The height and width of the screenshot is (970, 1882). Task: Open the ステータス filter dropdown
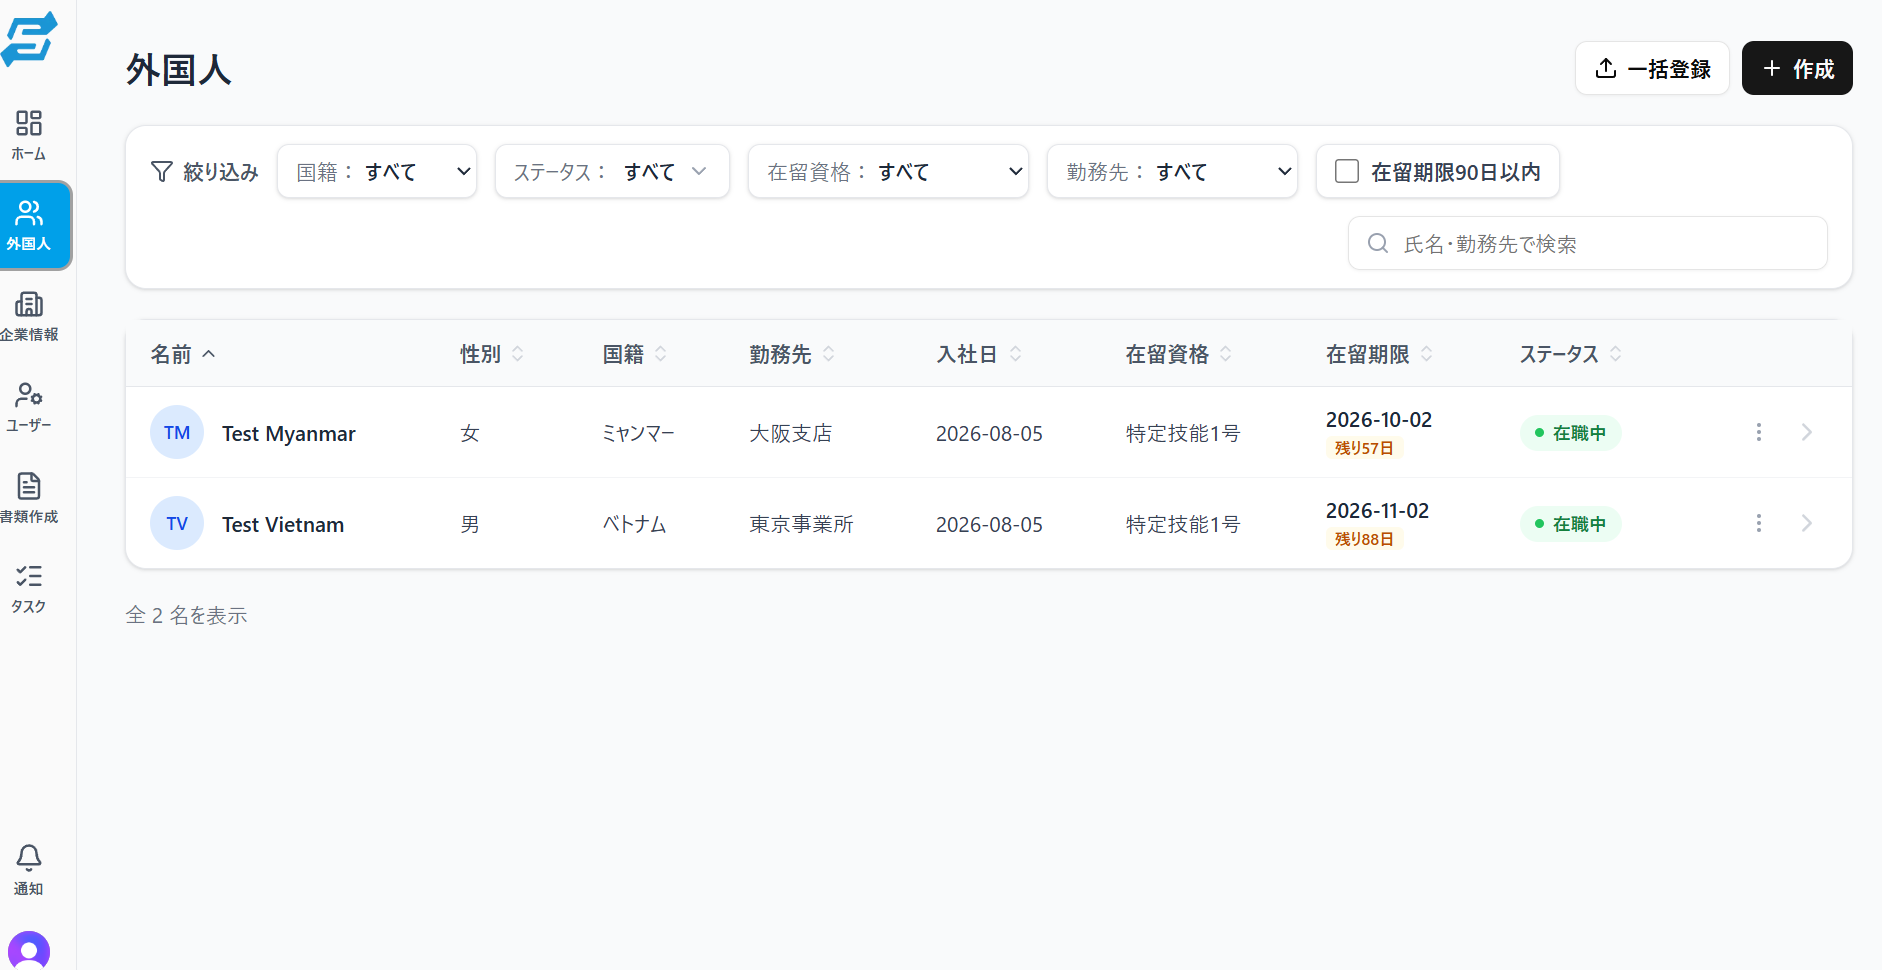tap(612, 171)
